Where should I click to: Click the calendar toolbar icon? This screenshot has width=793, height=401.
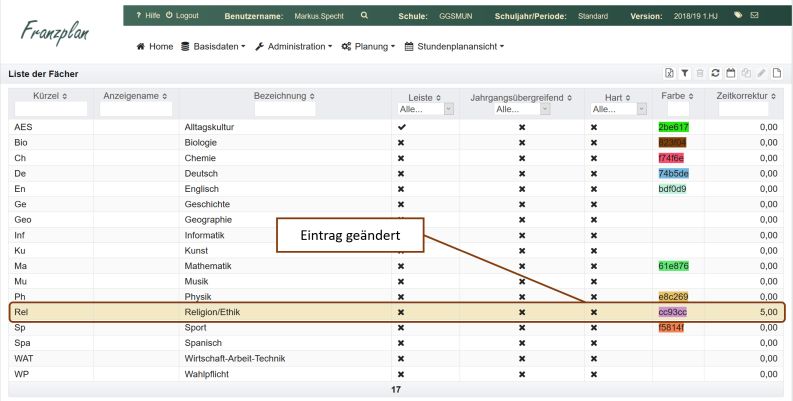coord(730,73)
